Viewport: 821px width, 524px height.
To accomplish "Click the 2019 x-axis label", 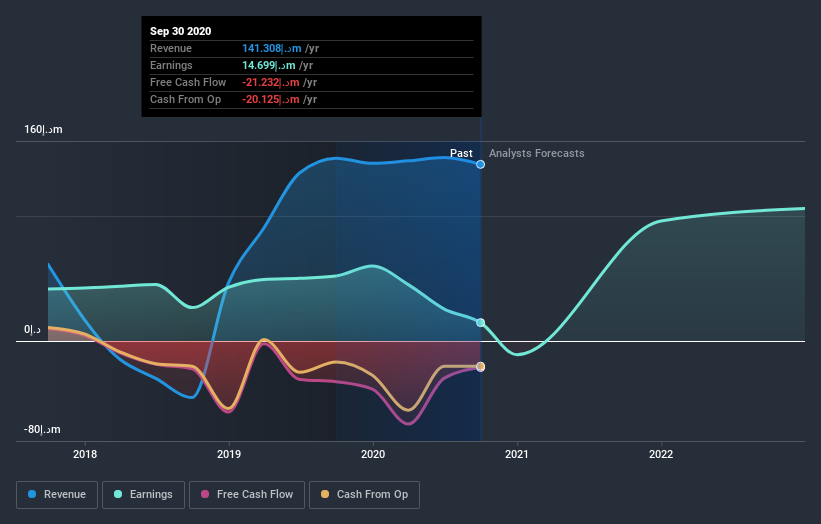I will [x=229, y=454].
